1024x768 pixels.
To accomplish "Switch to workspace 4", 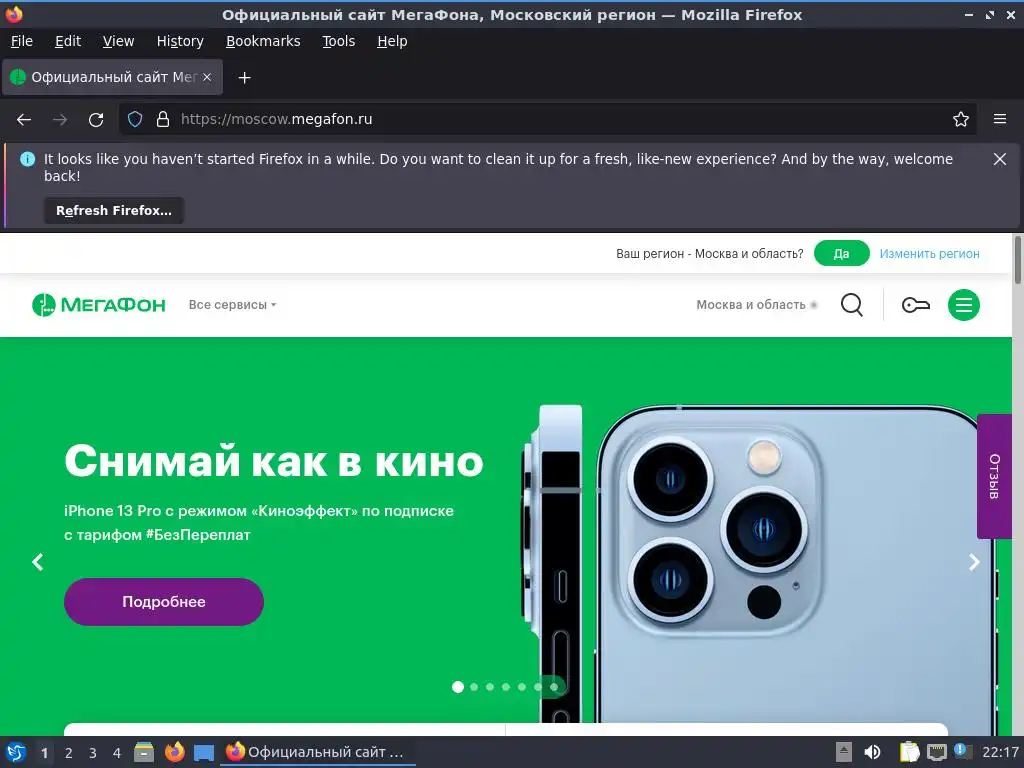I will pos(117,753).
